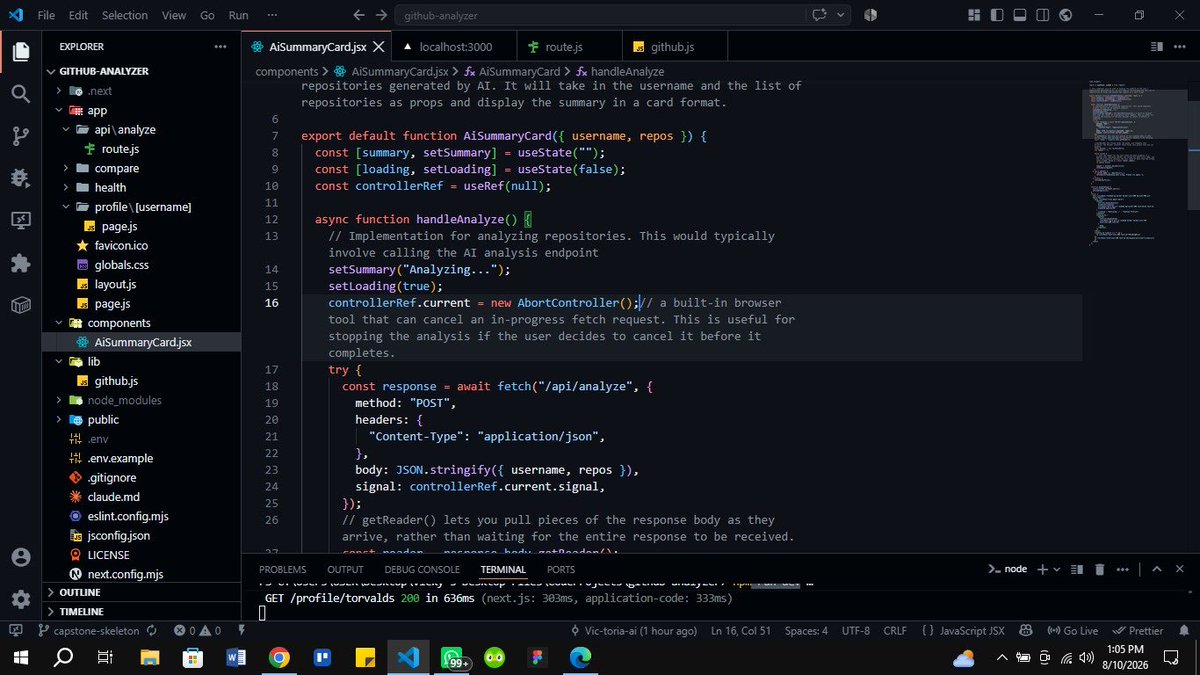Maximize the terminal panel size

click(1156, 569)
